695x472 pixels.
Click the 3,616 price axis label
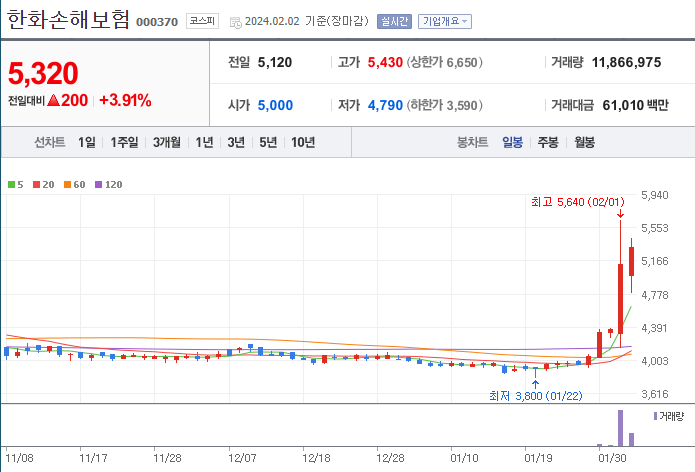click(x=655, y=394)
